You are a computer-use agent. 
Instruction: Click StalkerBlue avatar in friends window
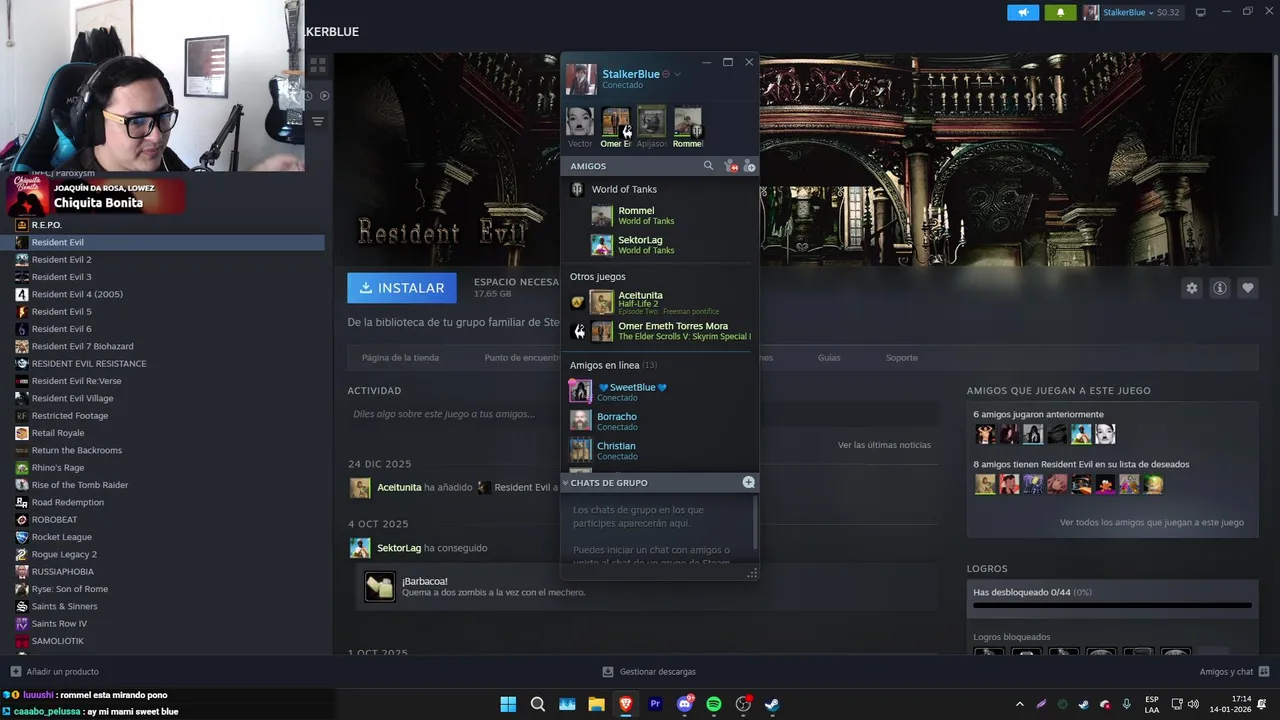581,79
